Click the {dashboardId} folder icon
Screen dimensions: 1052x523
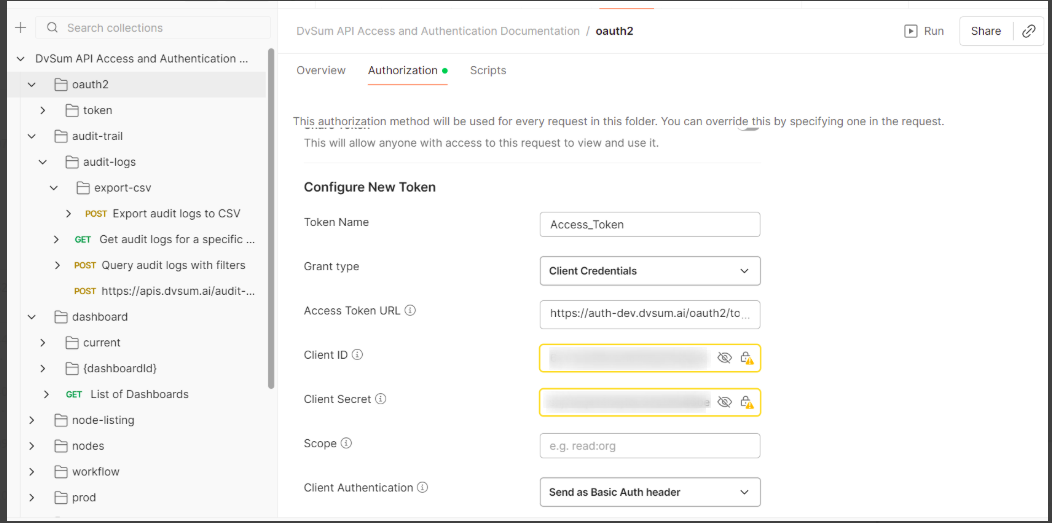point(72,368)
